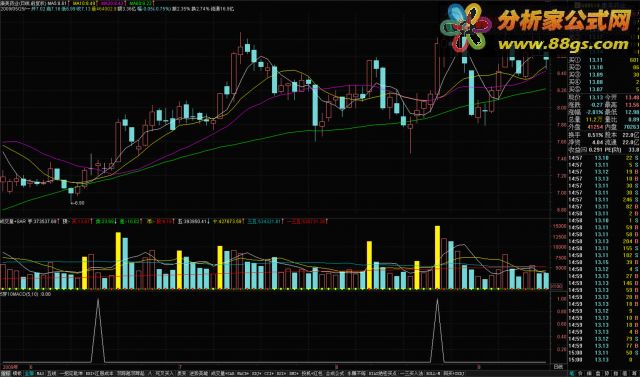This screenshot has height=377, width=640.
Task: Switch to the 逆势英雄 formula tab
Action: (198, 373)
